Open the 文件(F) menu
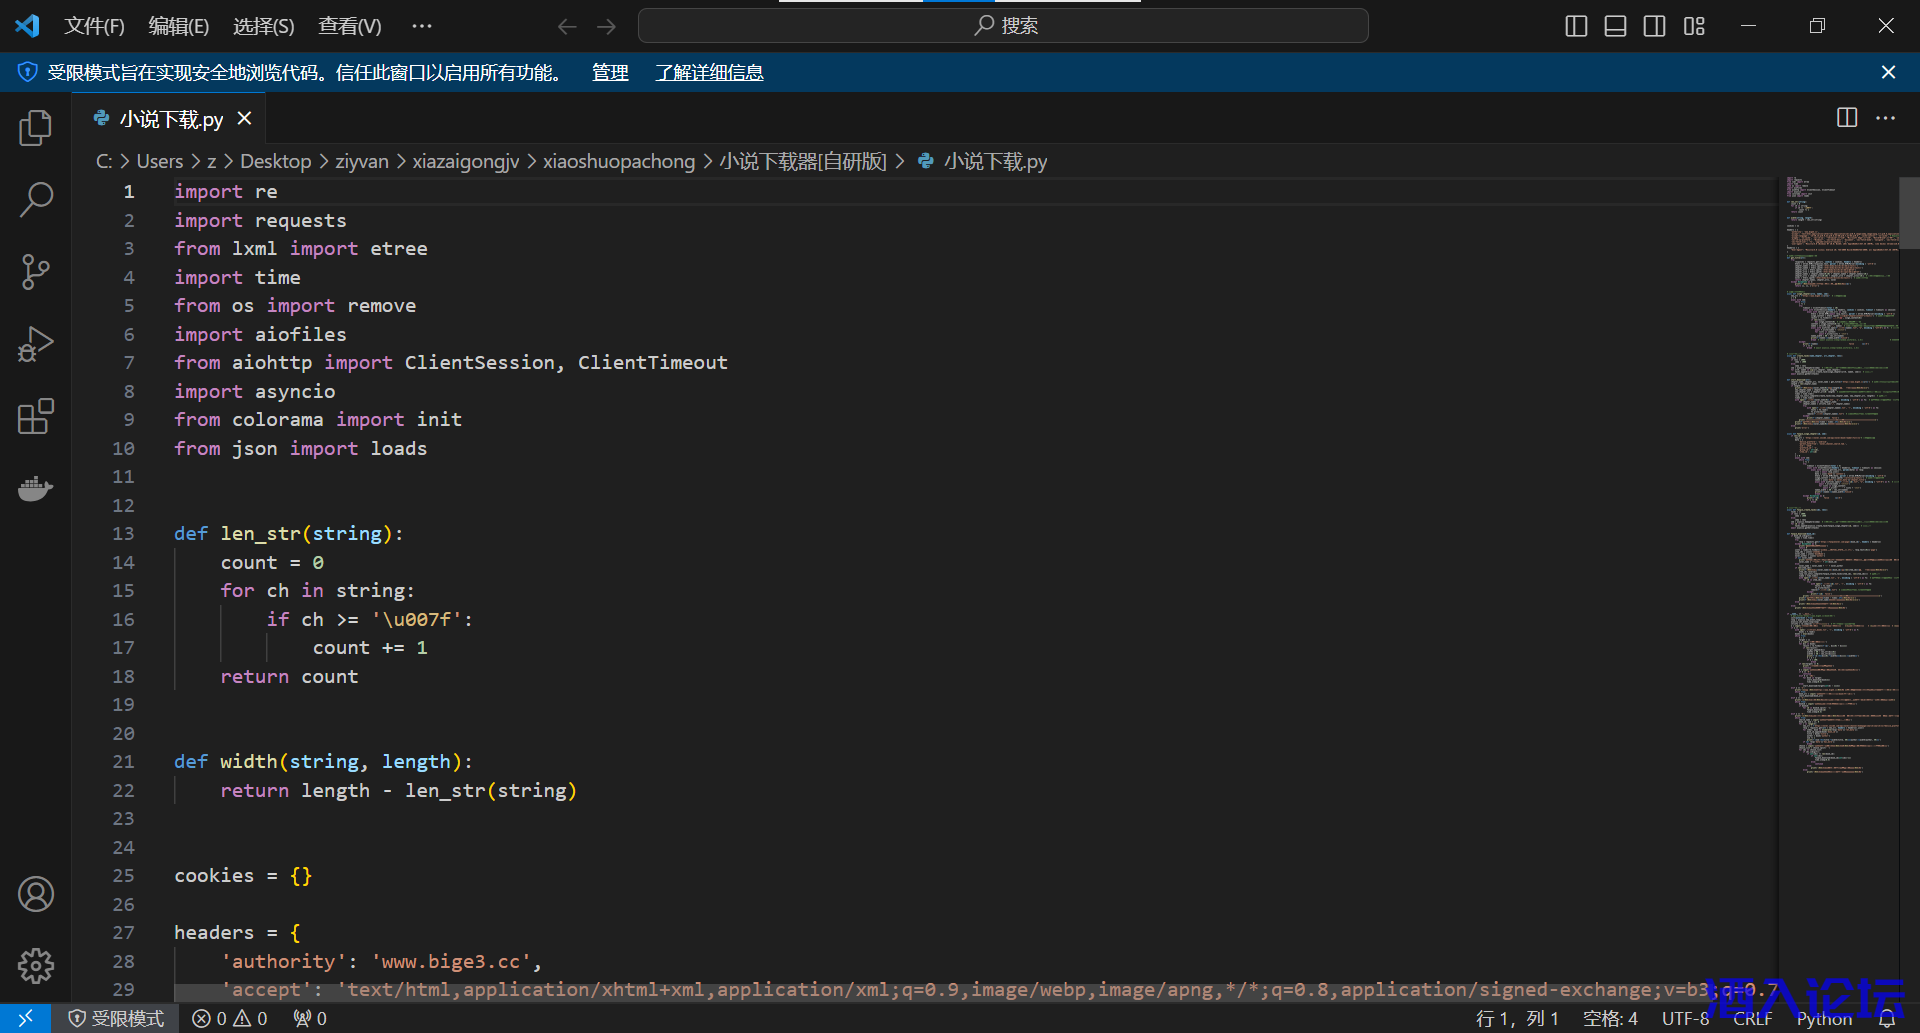This screenshot has width=1920, height=1033. [94, 26]
